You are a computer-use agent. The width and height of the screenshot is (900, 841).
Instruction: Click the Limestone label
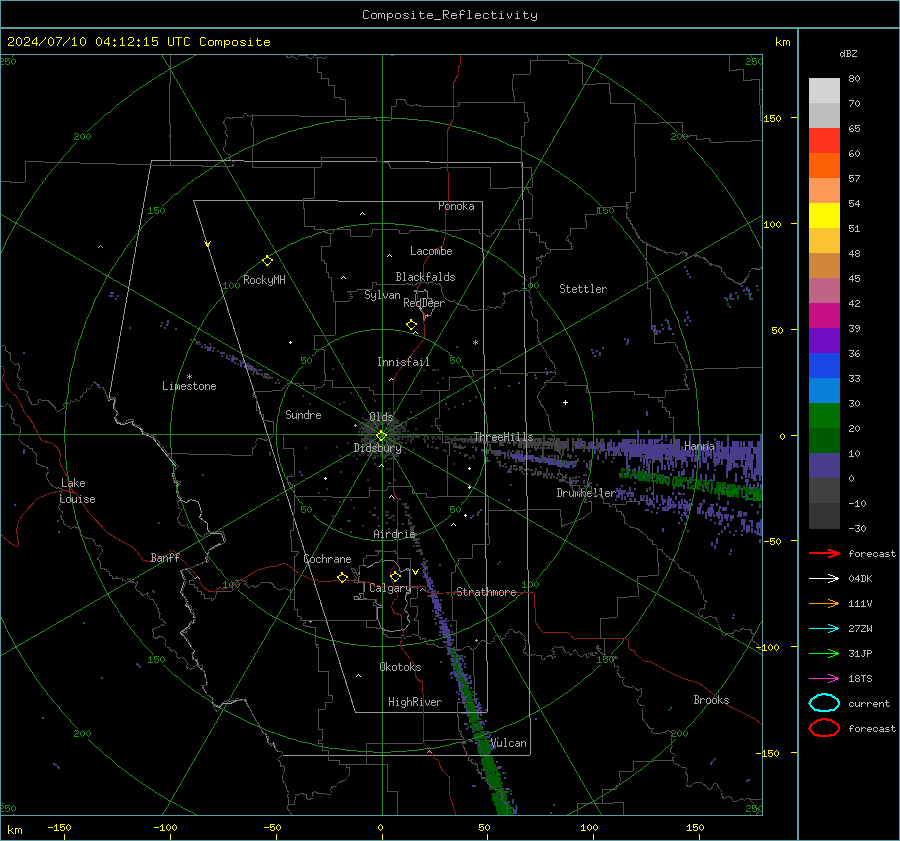[189, 386]
